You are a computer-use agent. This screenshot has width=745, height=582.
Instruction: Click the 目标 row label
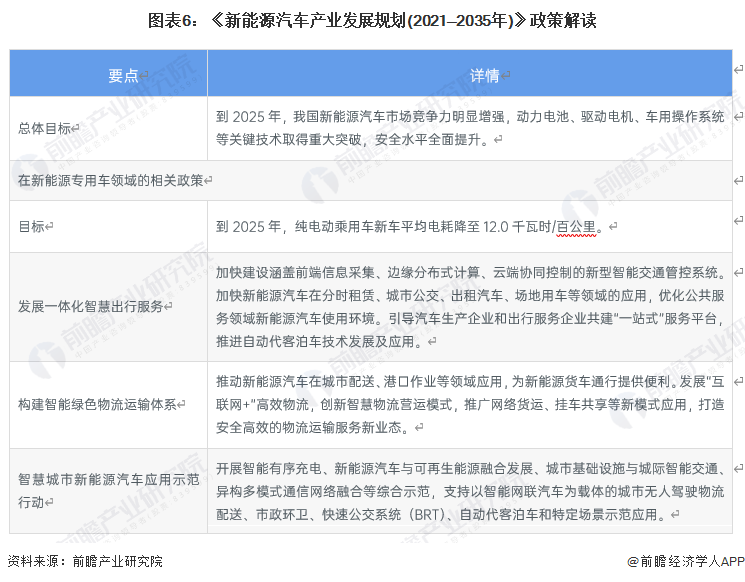[x=34, y=227]
